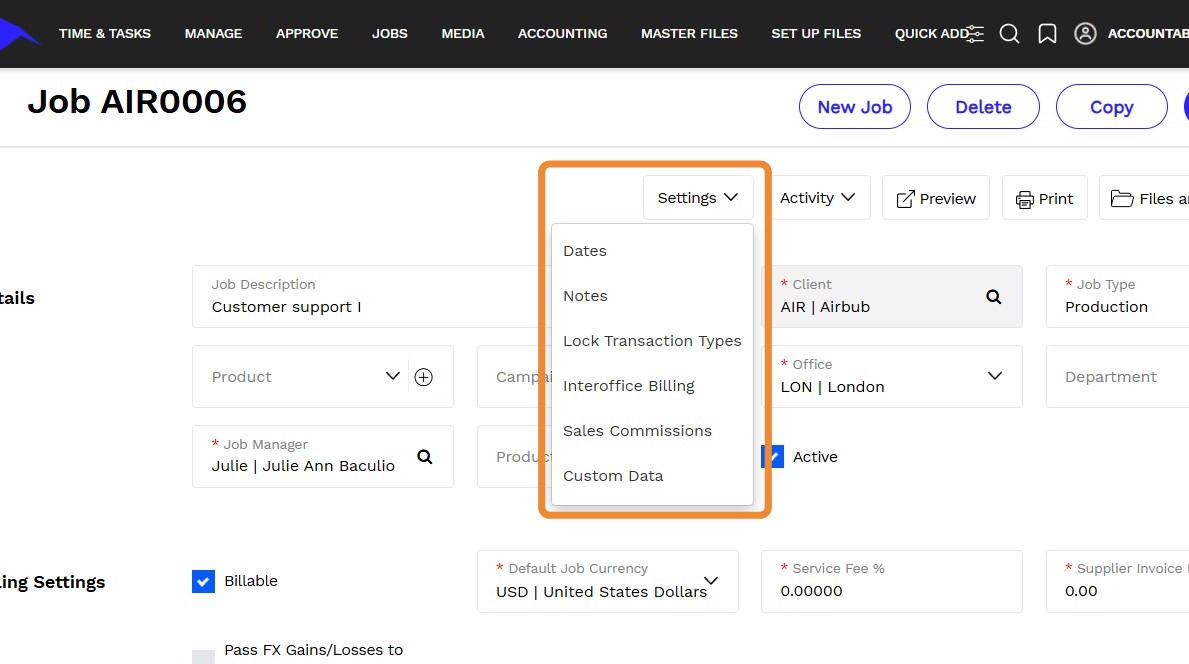Open the MANAGE menu
The height and width of the screenshot is (664, 1189).
click(x=213, y=33)
